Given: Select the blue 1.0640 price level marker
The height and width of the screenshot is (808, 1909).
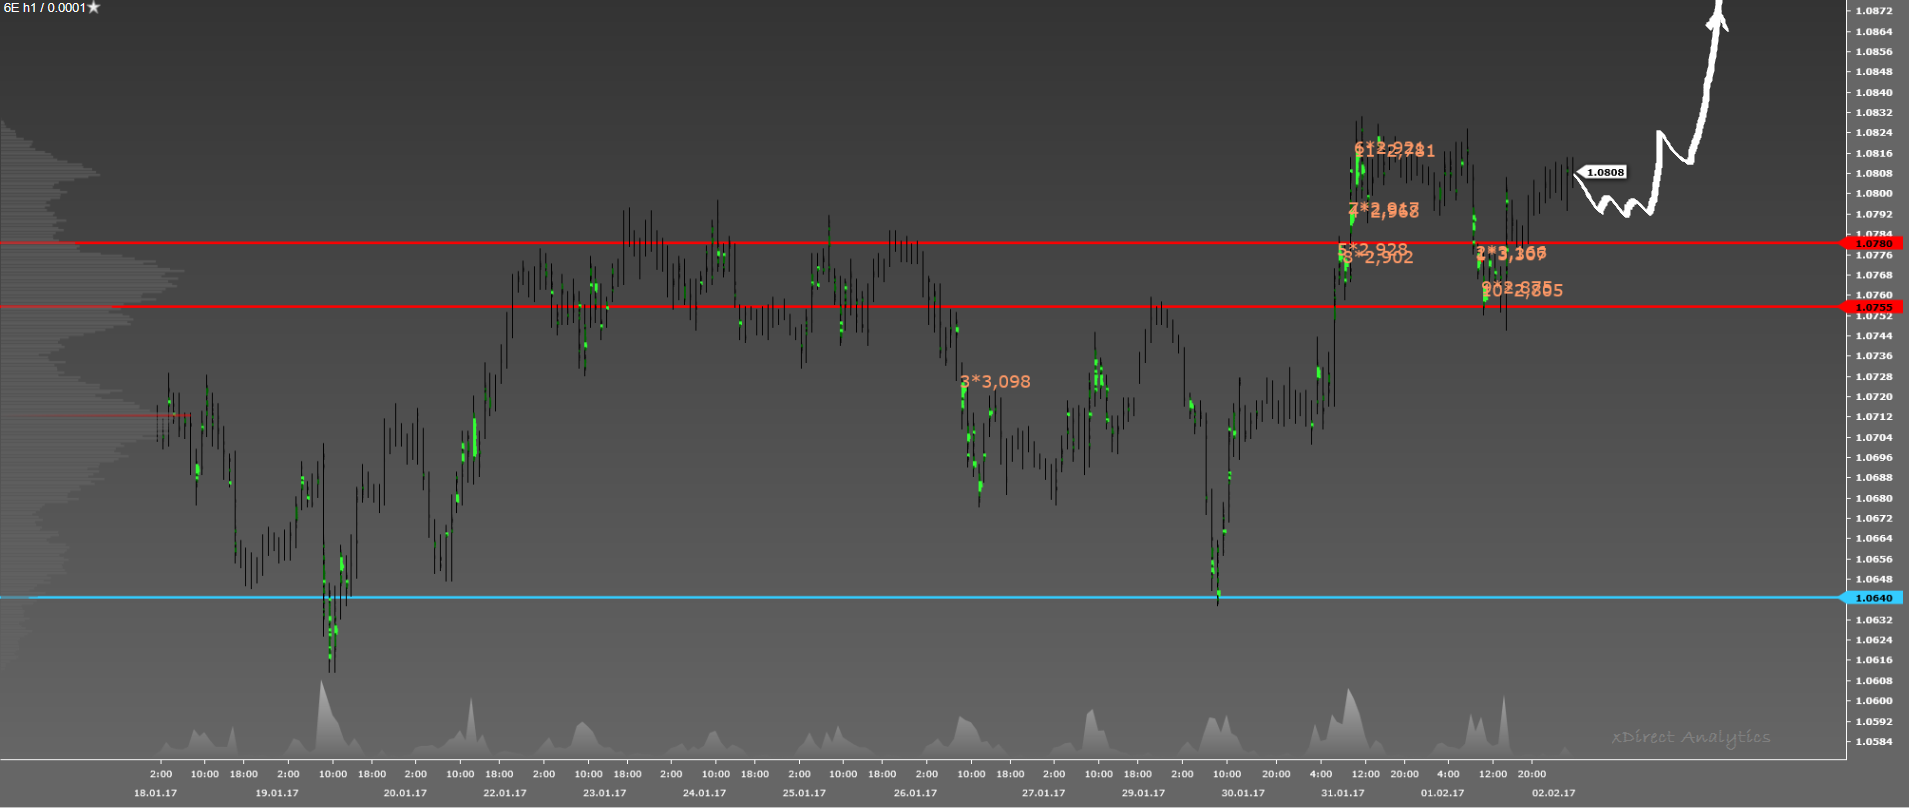Looking at the screenshot, I should [x=1873, y=598].
